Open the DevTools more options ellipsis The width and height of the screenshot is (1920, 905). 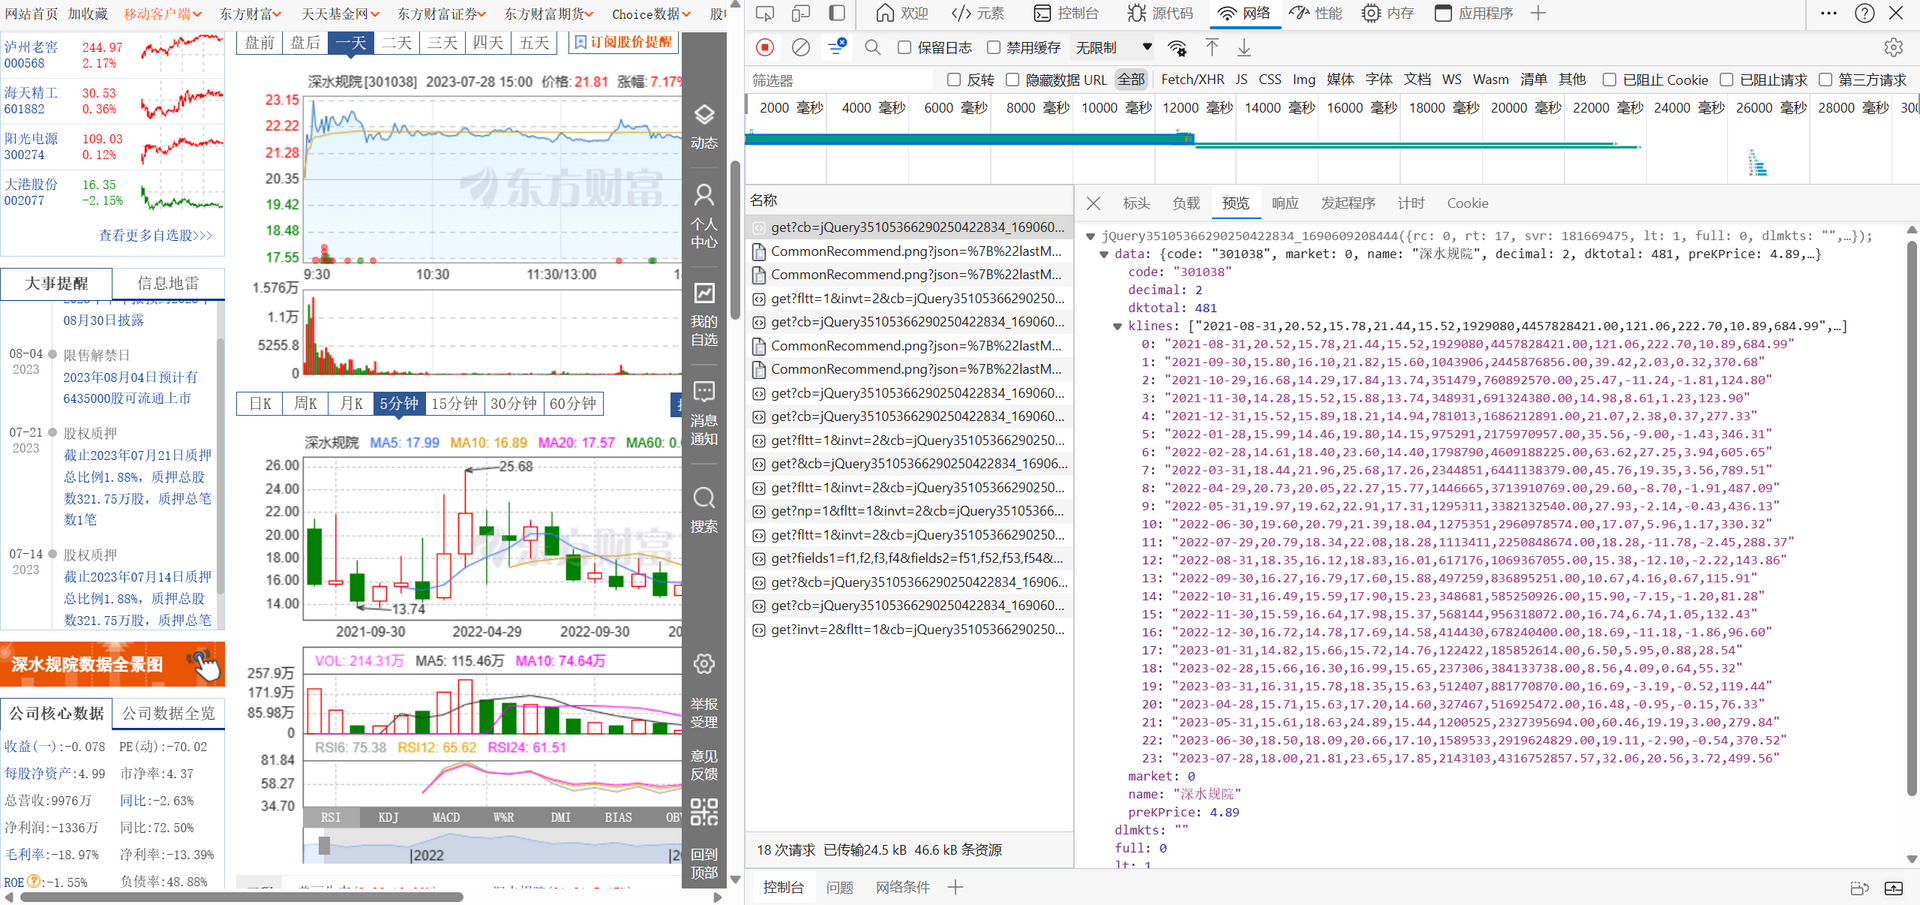pos(1829,13)
